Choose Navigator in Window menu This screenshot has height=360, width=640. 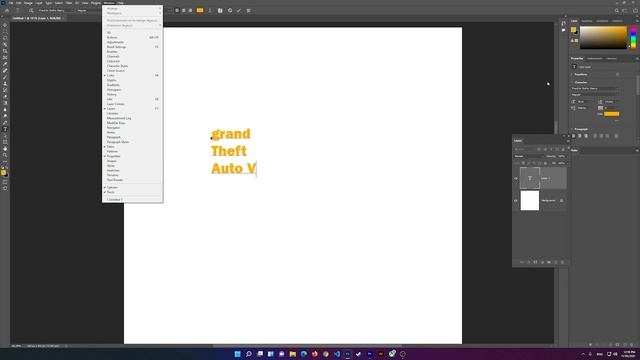click(132, 128)
